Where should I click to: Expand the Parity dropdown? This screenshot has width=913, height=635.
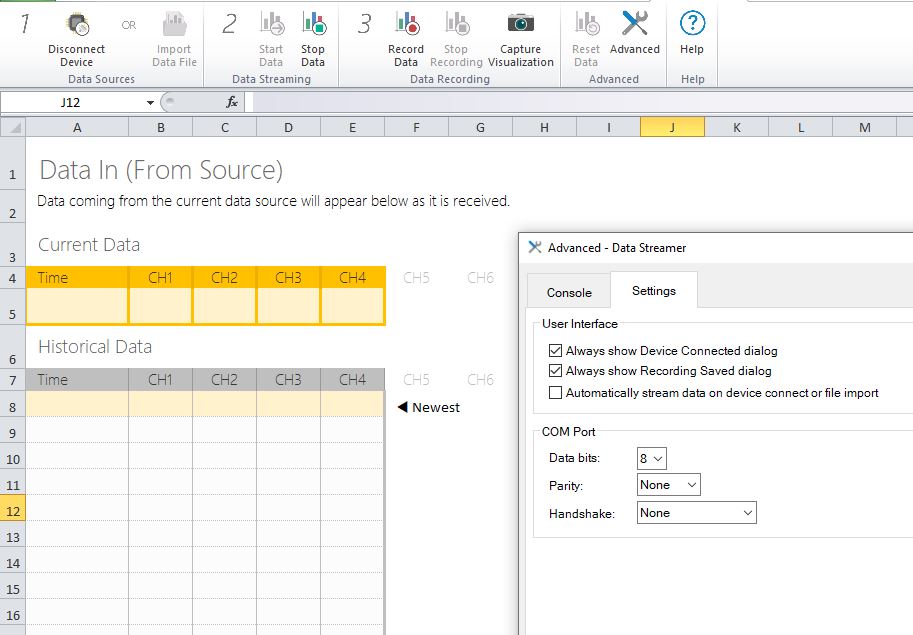(669, 485)
